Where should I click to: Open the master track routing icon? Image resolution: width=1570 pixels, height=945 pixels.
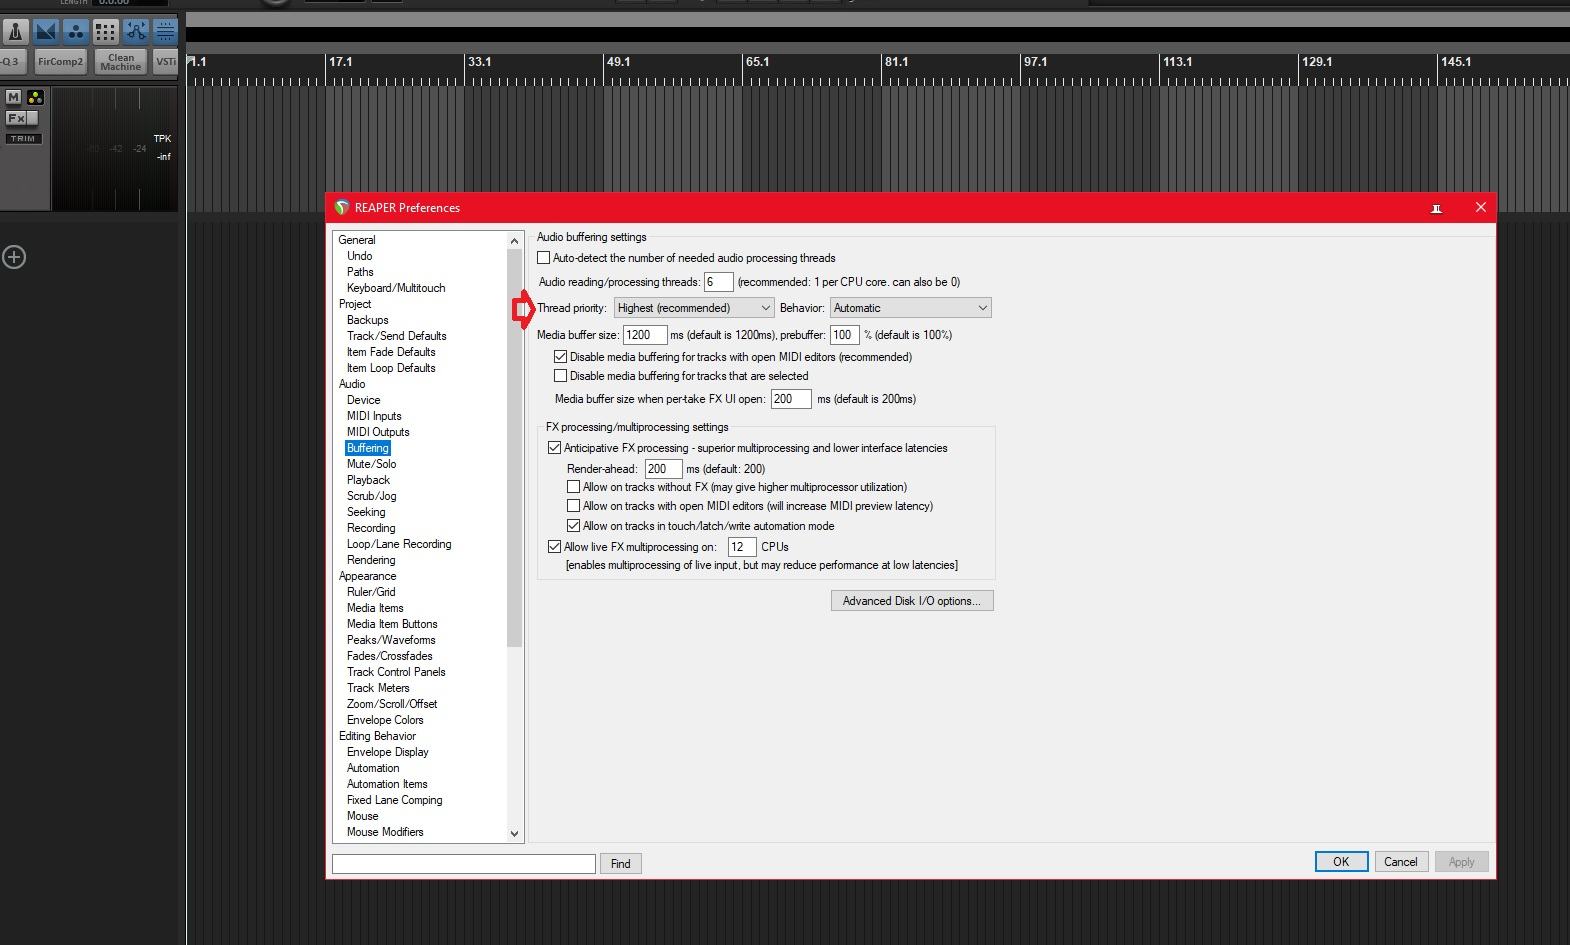click(35, 97)
